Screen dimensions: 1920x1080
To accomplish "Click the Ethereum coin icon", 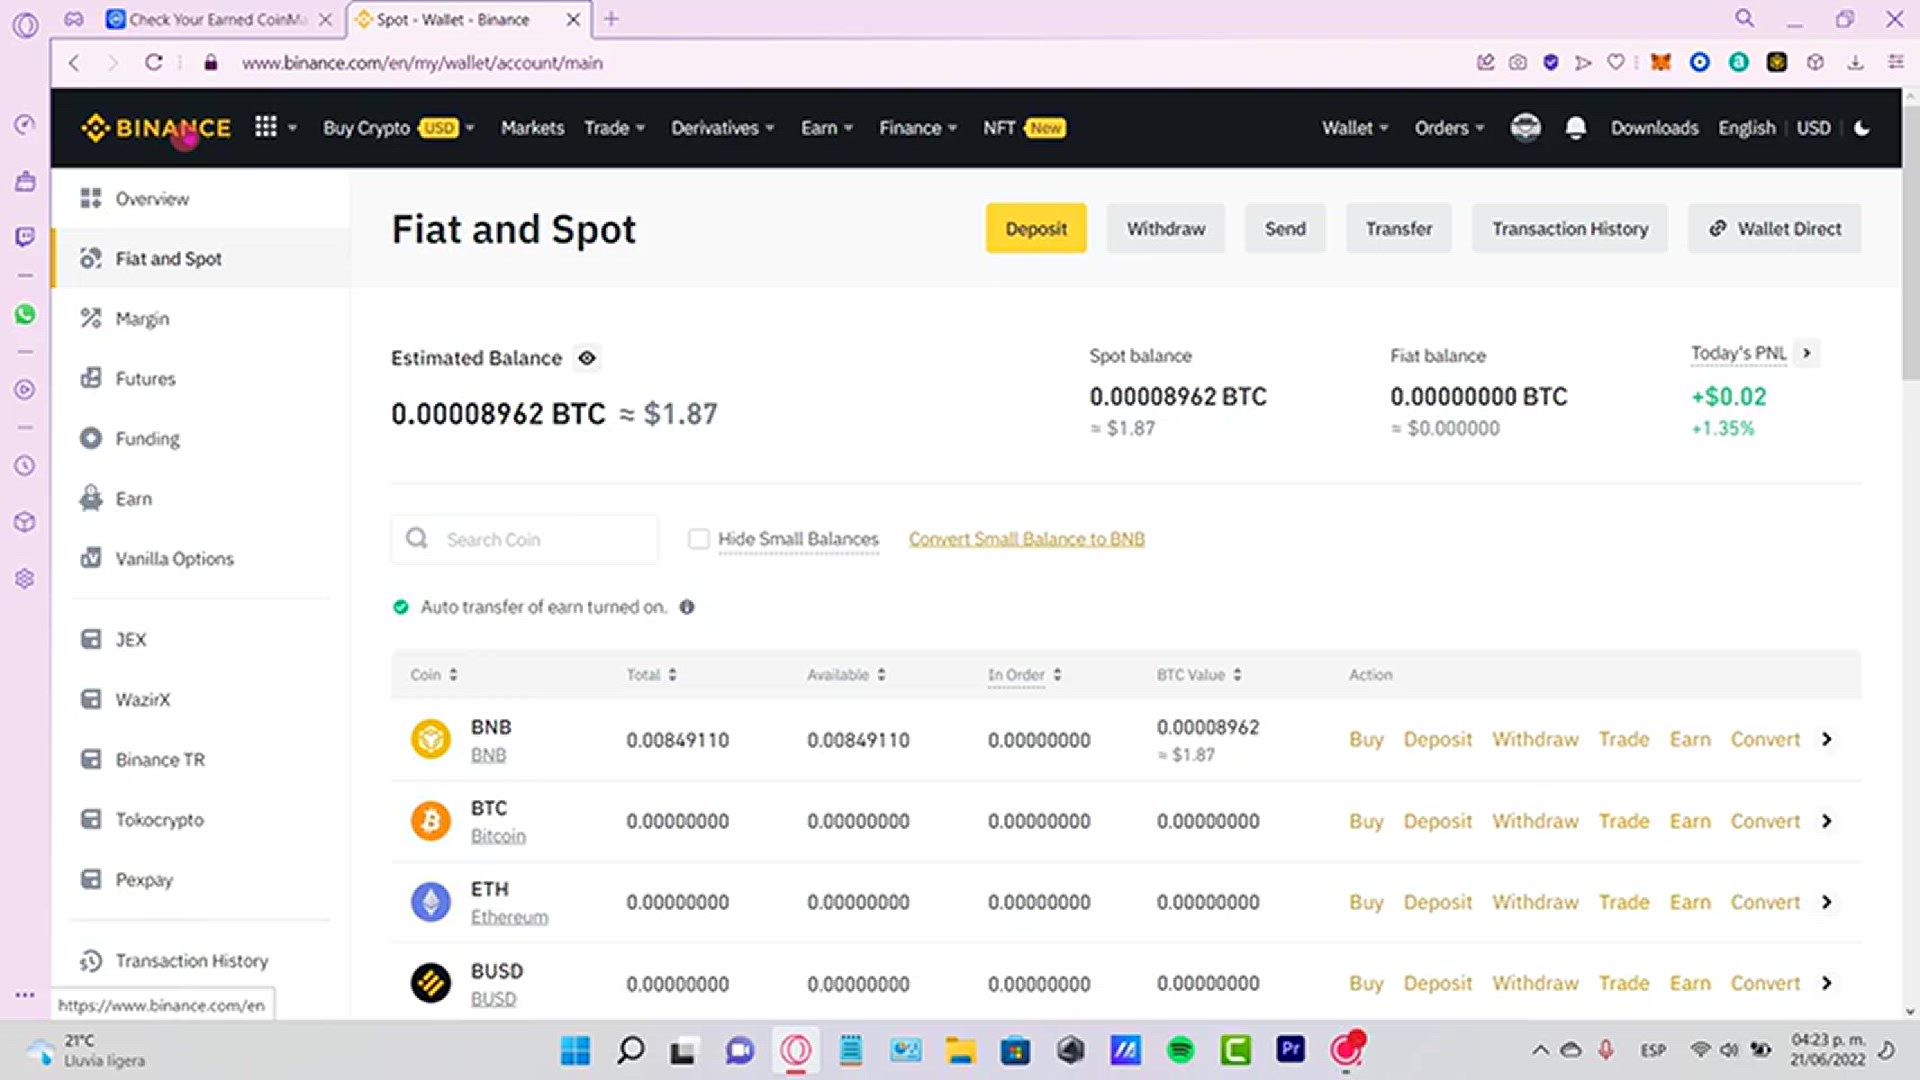I will [431, 902].
